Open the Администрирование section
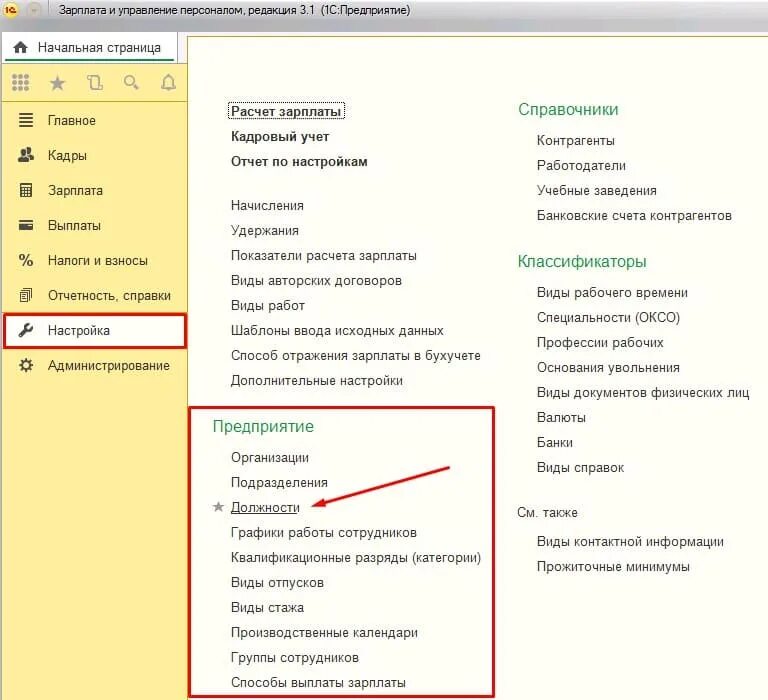The width and height of the screenshot is (768, 700). [x=95, y=365]
